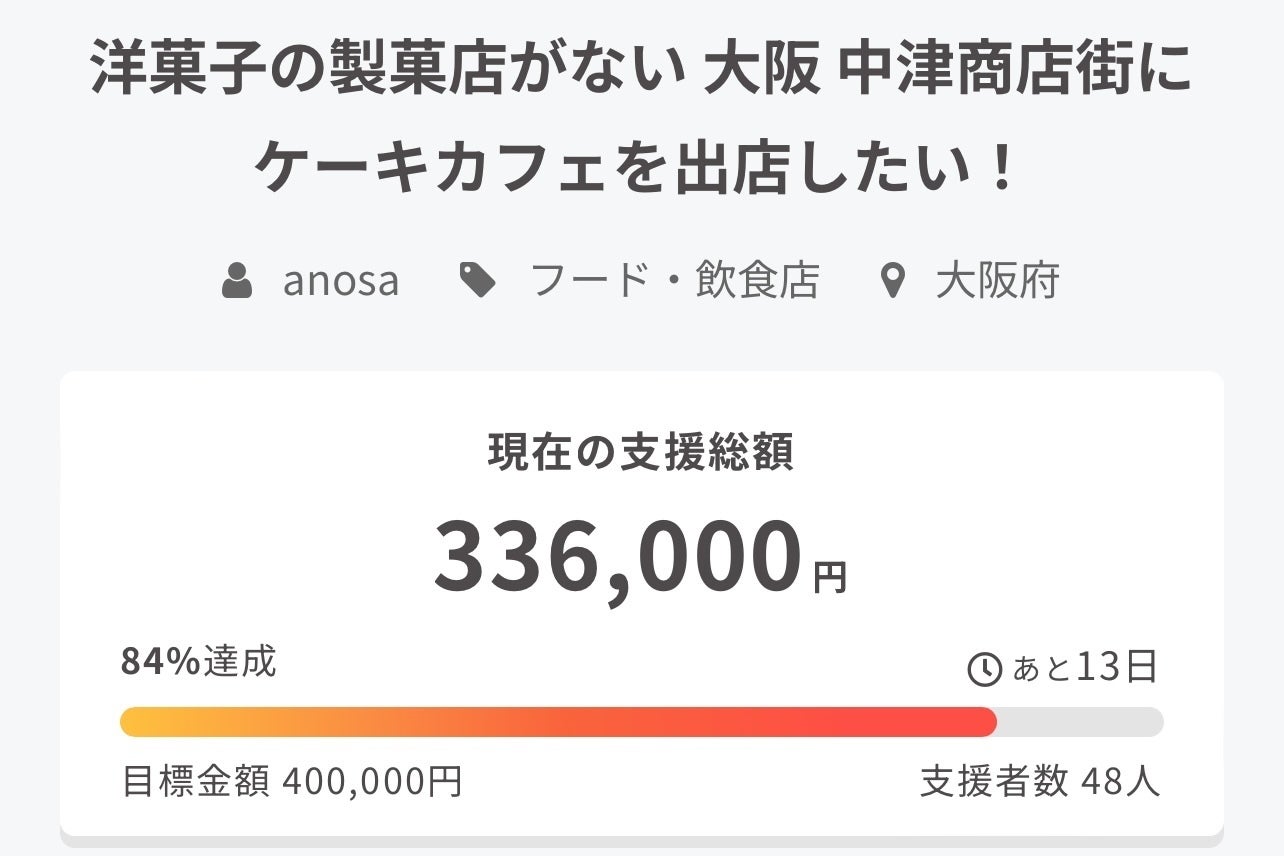This screenshot has width=1284, height=856.
Task: Click the あと13日 remaining days text
Action: click(x=1086, y=667)
